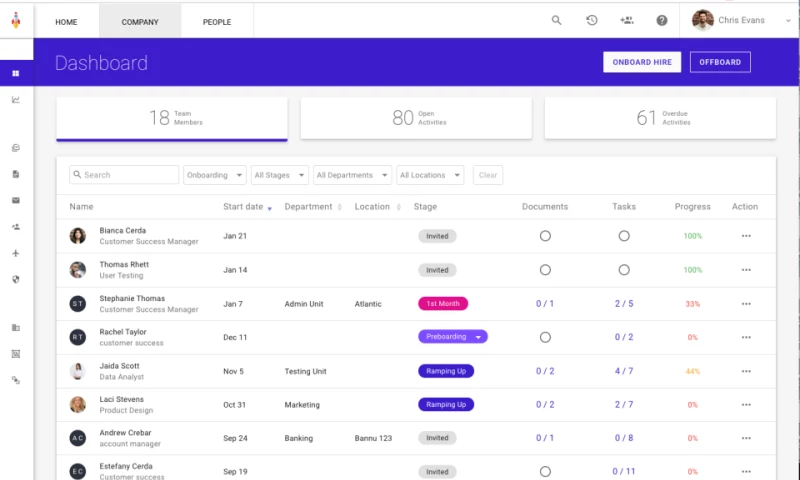Viewport: 800px width, 480px height.
Task: Open the documents sidebar icon
Action: tap(16, 174)
